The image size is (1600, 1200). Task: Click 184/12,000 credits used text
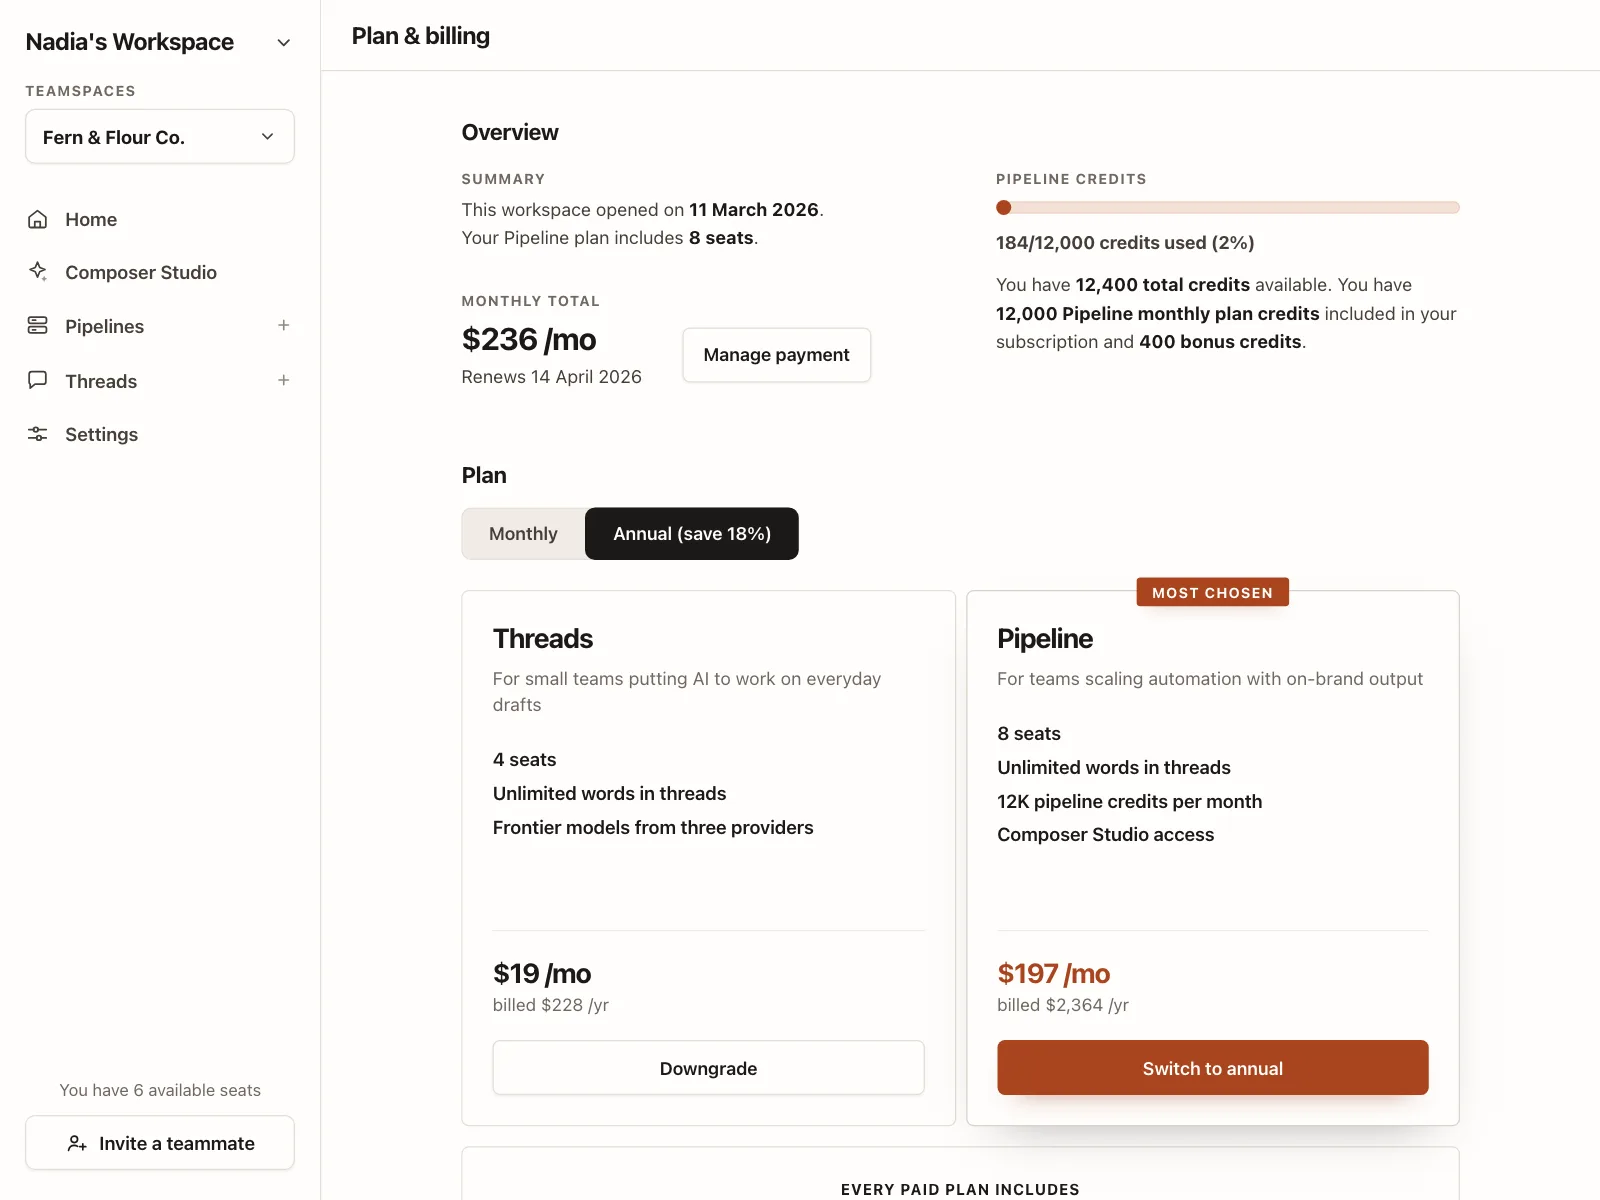1125,243
